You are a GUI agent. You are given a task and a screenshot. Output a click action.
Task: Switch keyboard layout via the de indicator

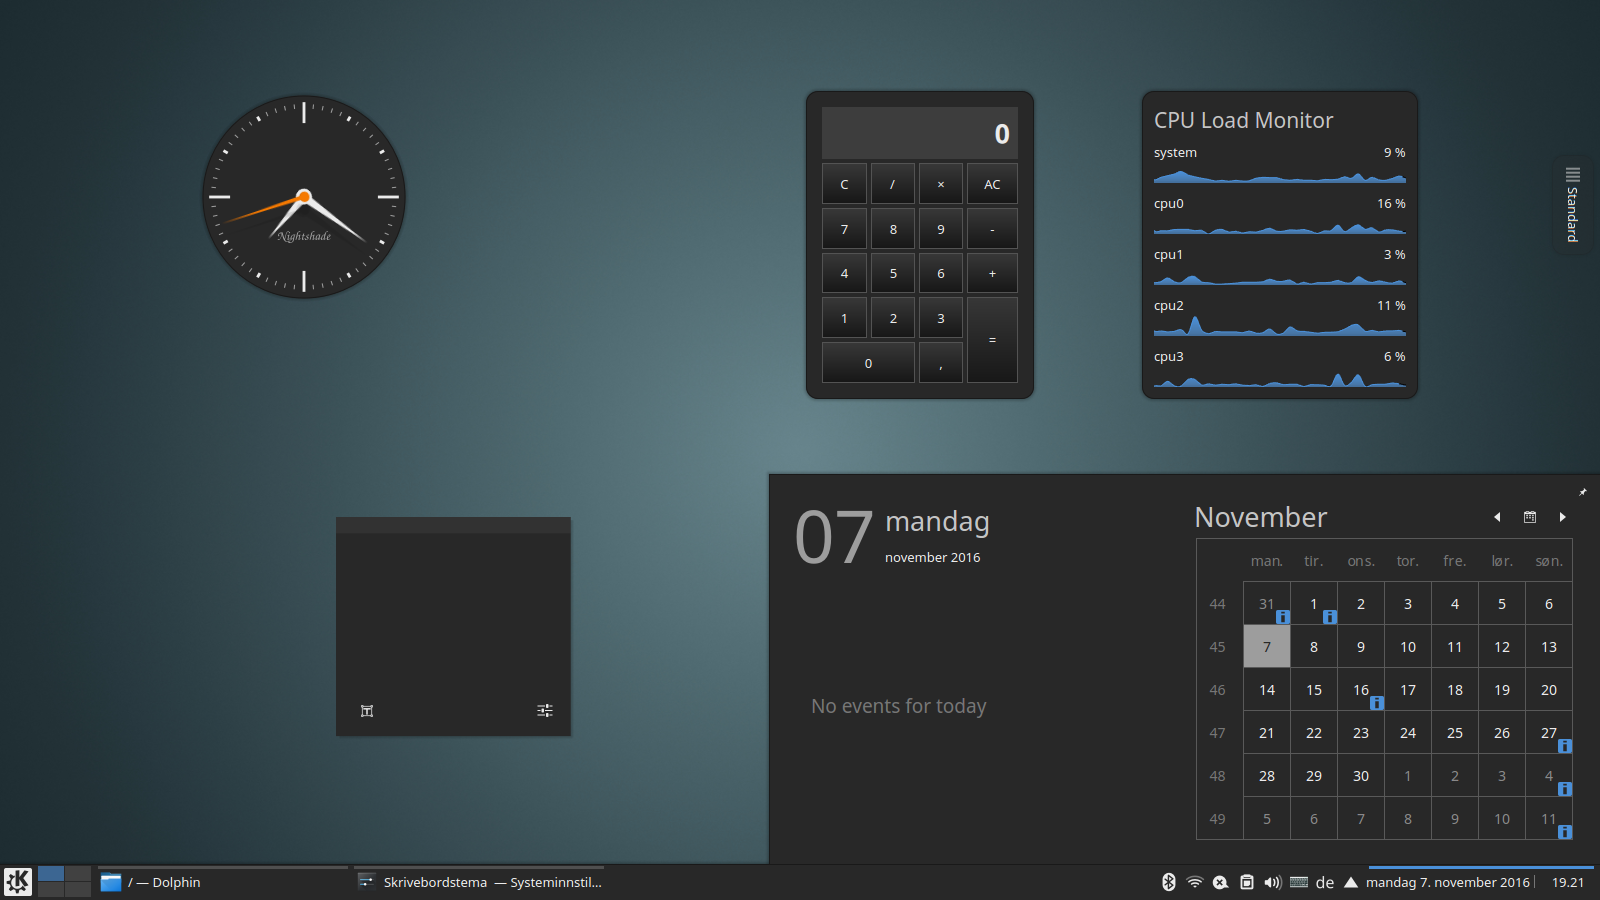coord(1325,882)
